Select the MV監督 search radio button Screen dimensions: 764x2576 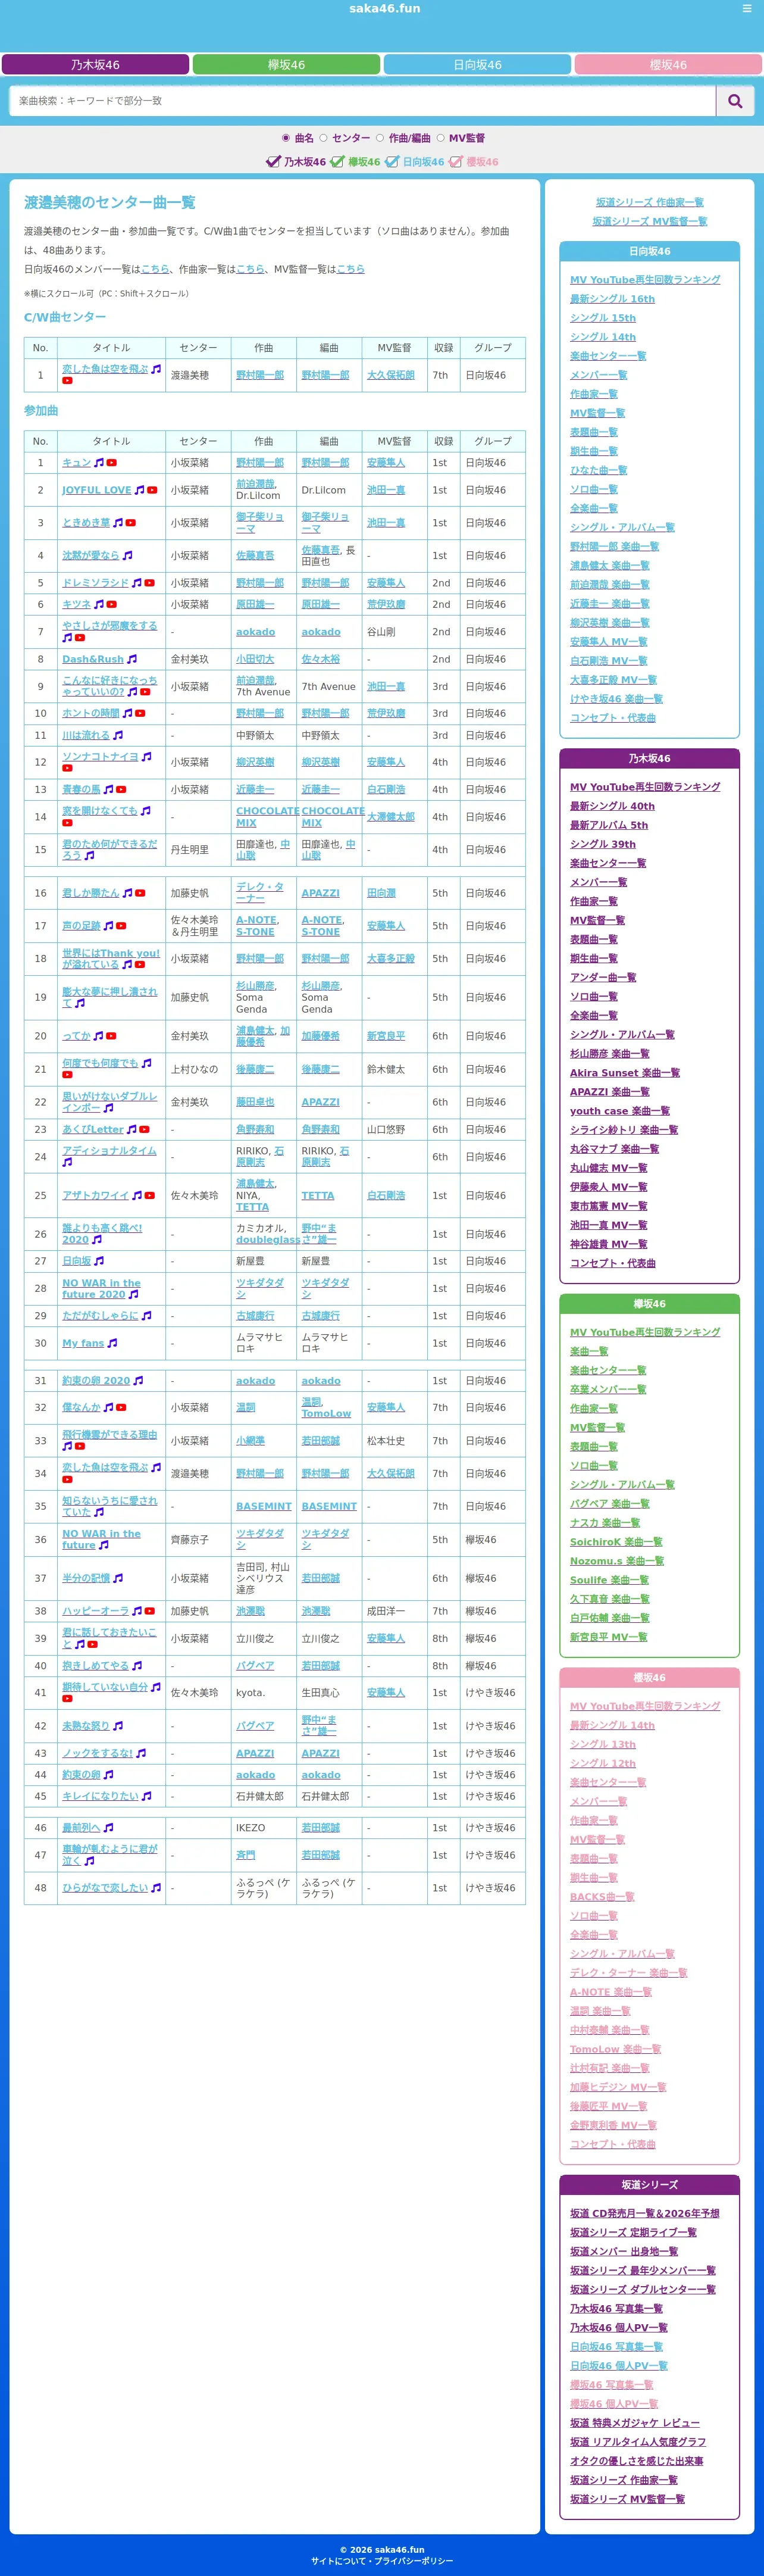point(440,138)
